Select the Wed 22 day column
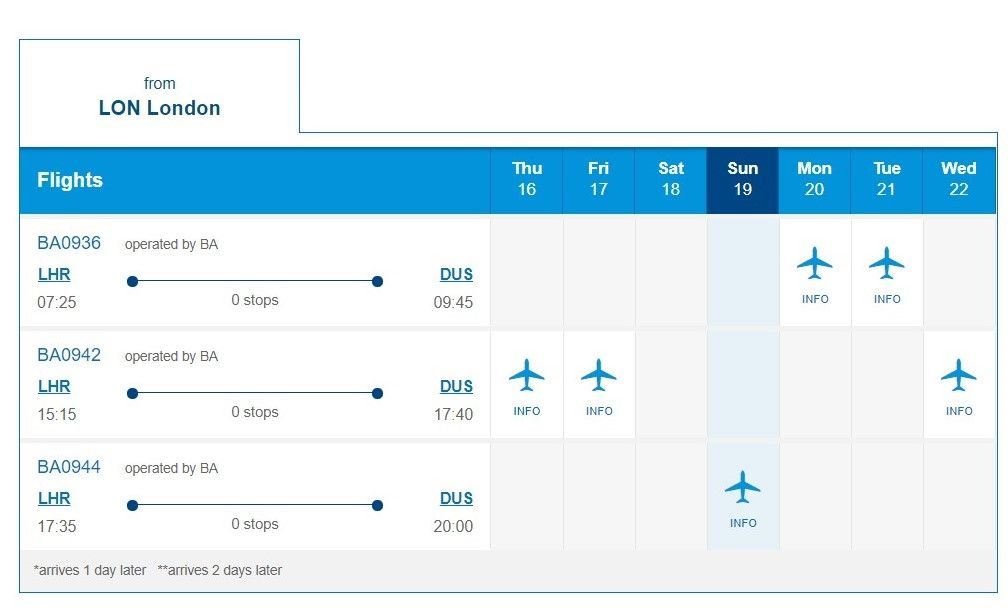1008x613 pixels. tap(958, 179)
